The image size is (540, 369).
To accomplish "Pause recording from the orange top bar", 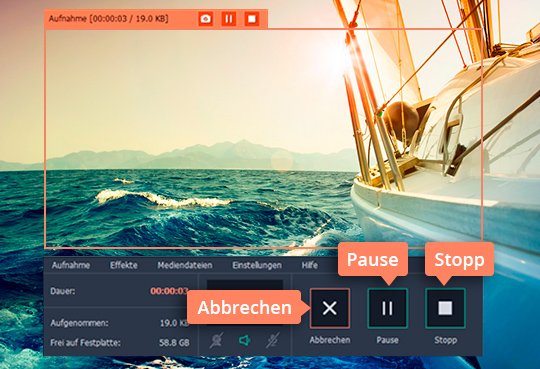I will (x=229, y=19).
